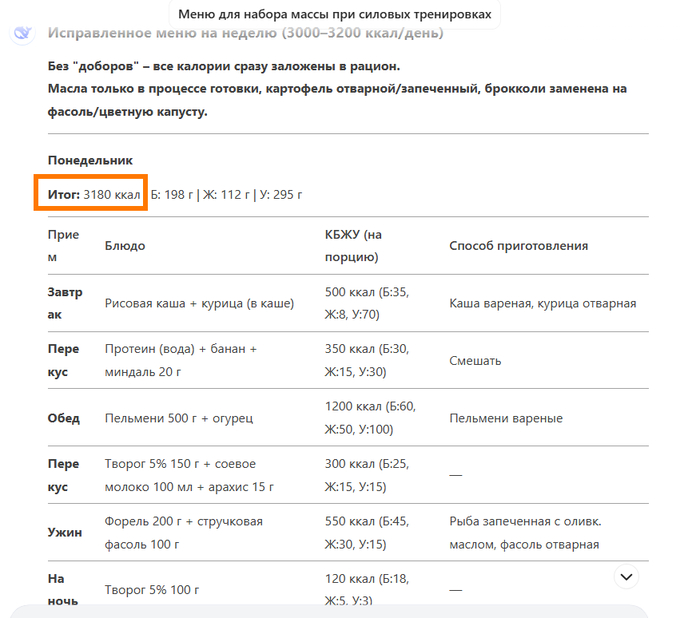Click the Обед row label
Screen dimensions: 700x618
(65, 418)
